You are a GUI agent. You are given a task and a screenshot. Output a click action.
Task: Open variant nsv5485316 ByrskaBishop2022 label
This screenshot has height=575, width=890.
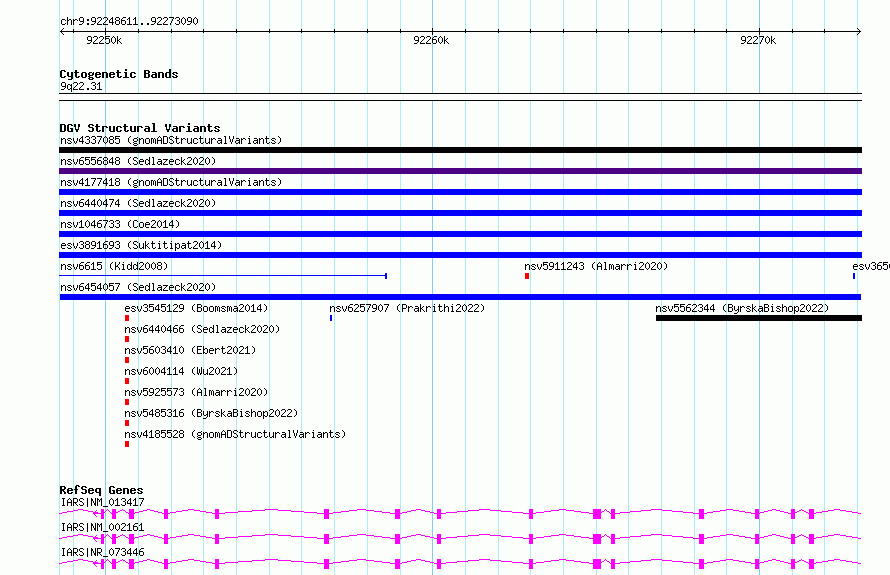click(211, 413)
